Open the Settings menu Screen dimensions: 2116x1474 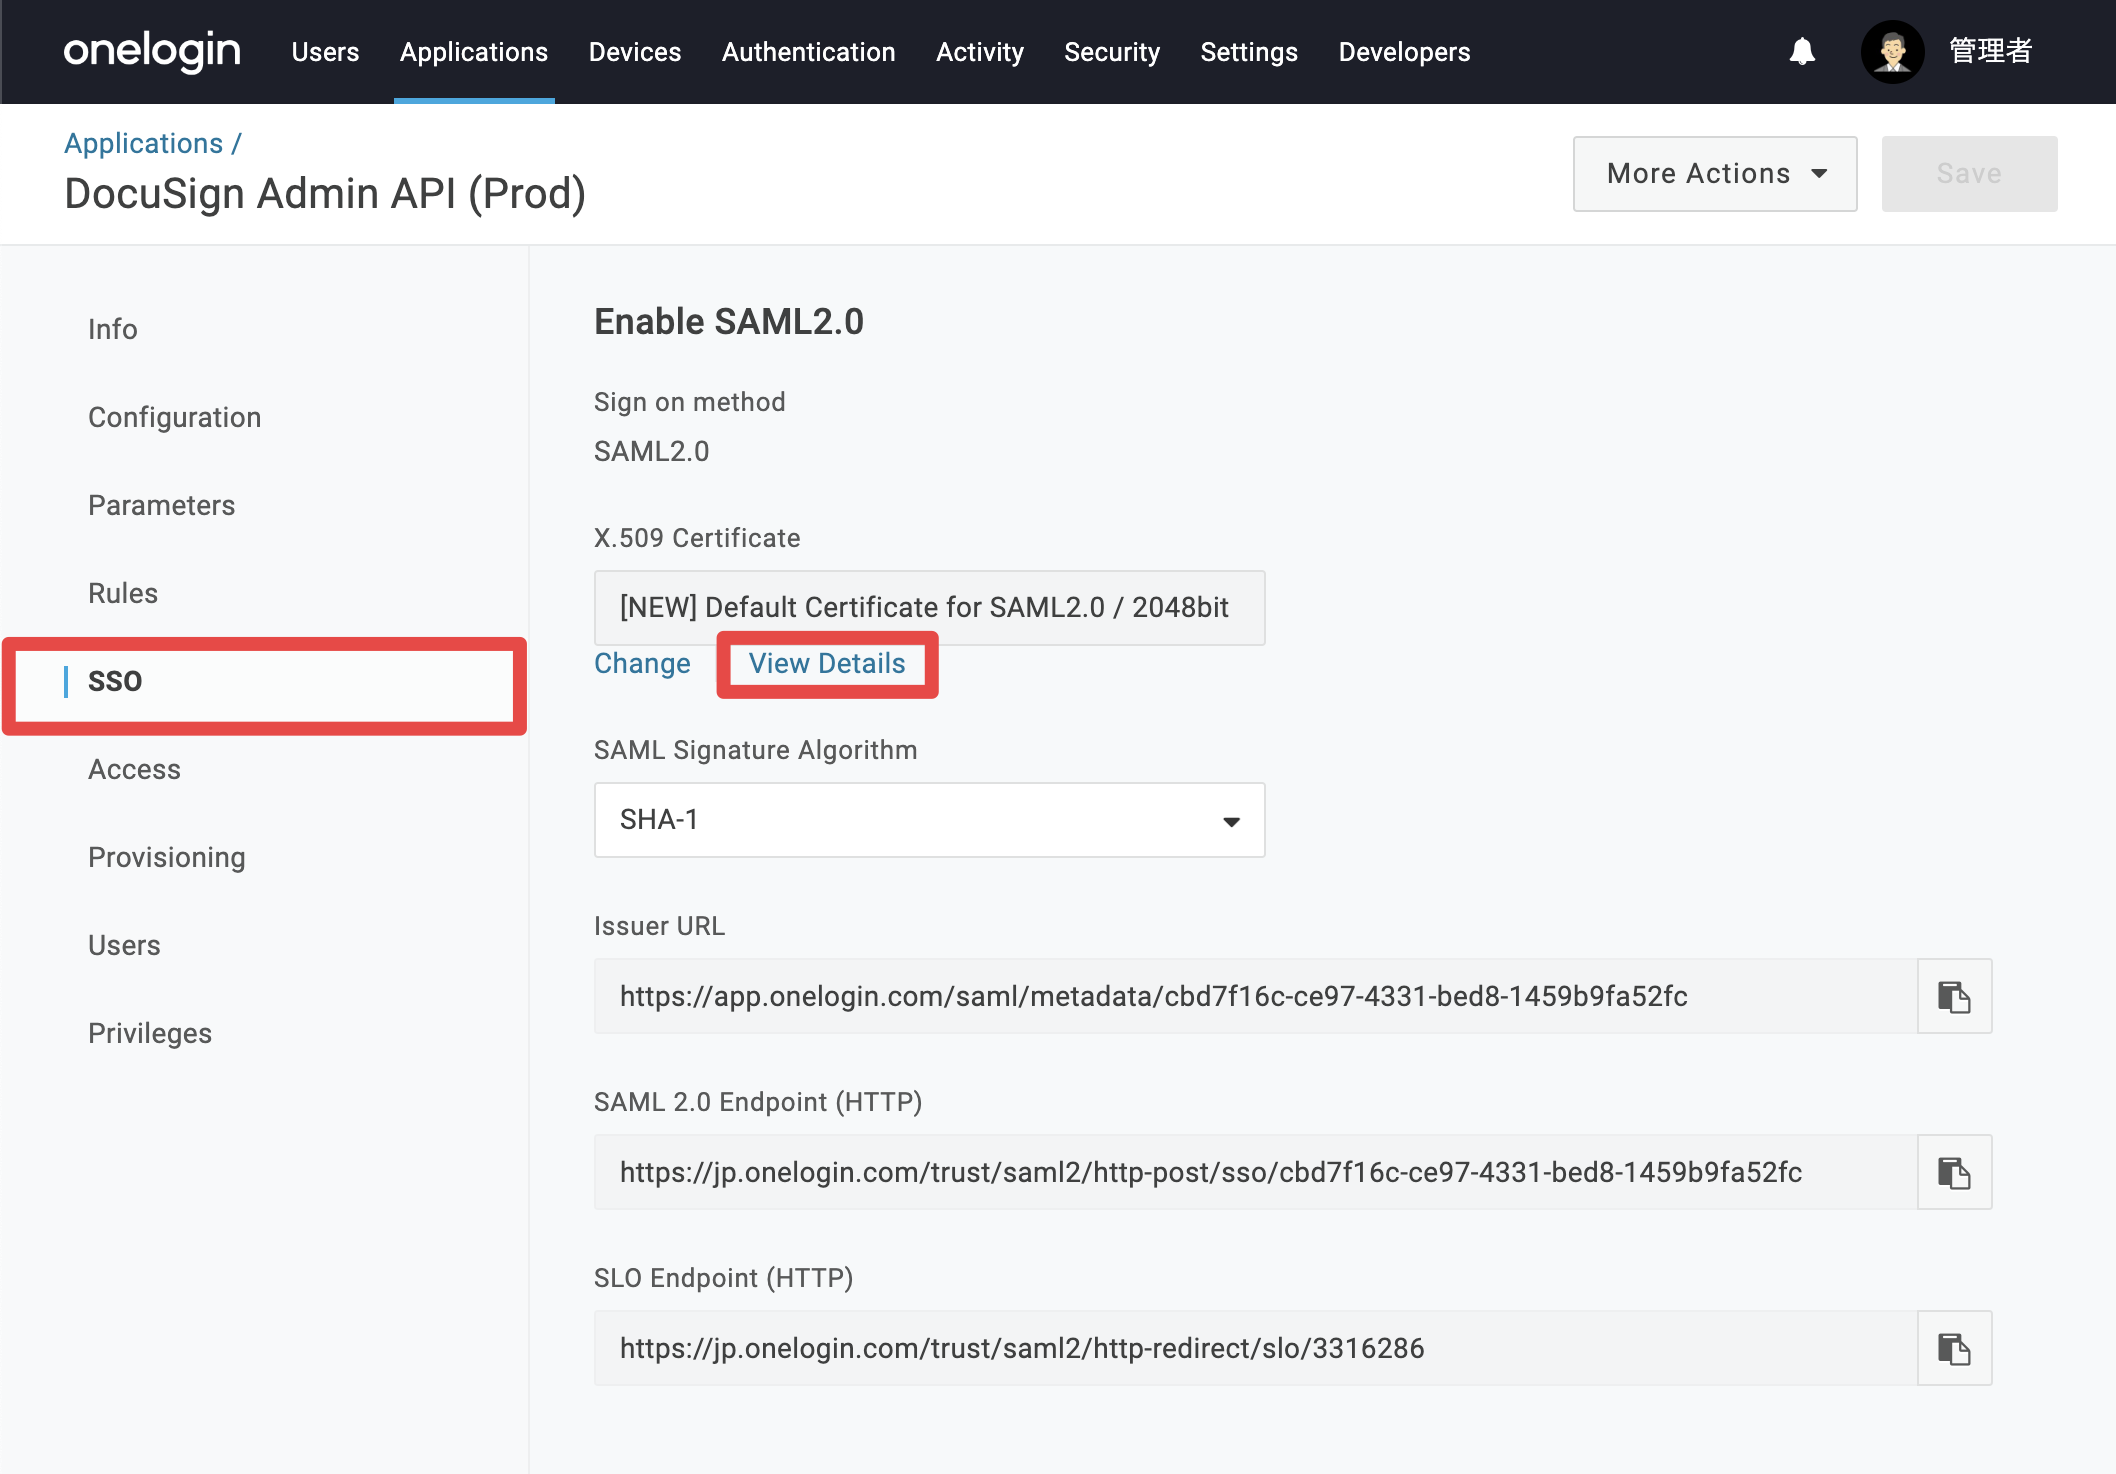(x=1249, y=52)
